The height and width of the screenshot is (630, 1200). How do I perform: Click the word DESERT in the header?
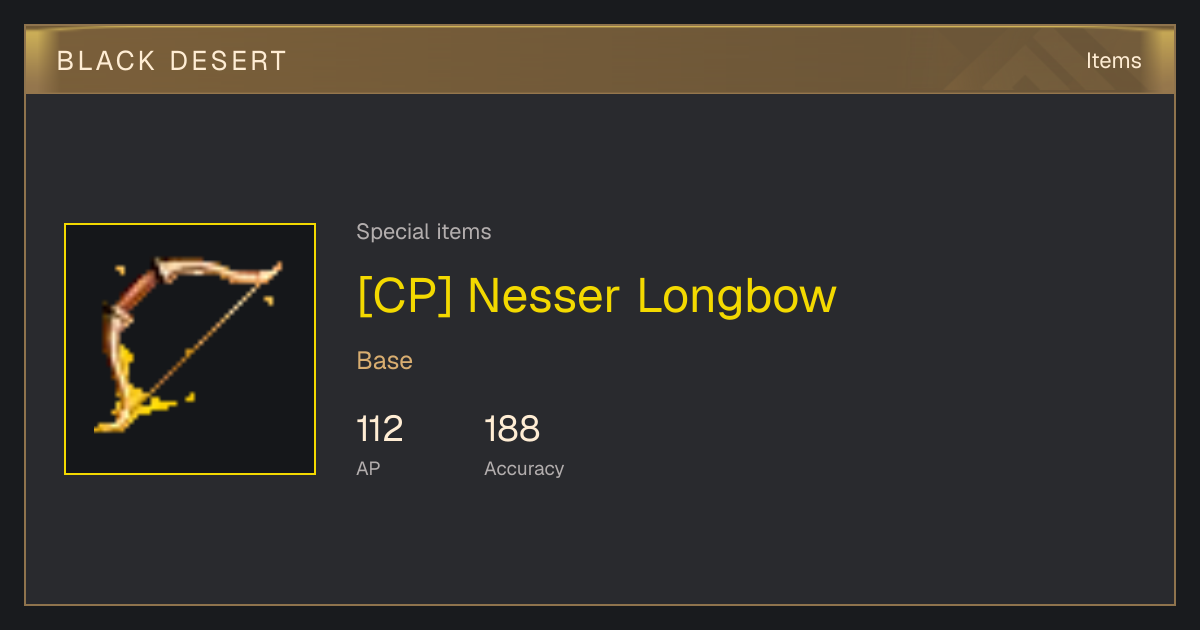coord(228,61)
